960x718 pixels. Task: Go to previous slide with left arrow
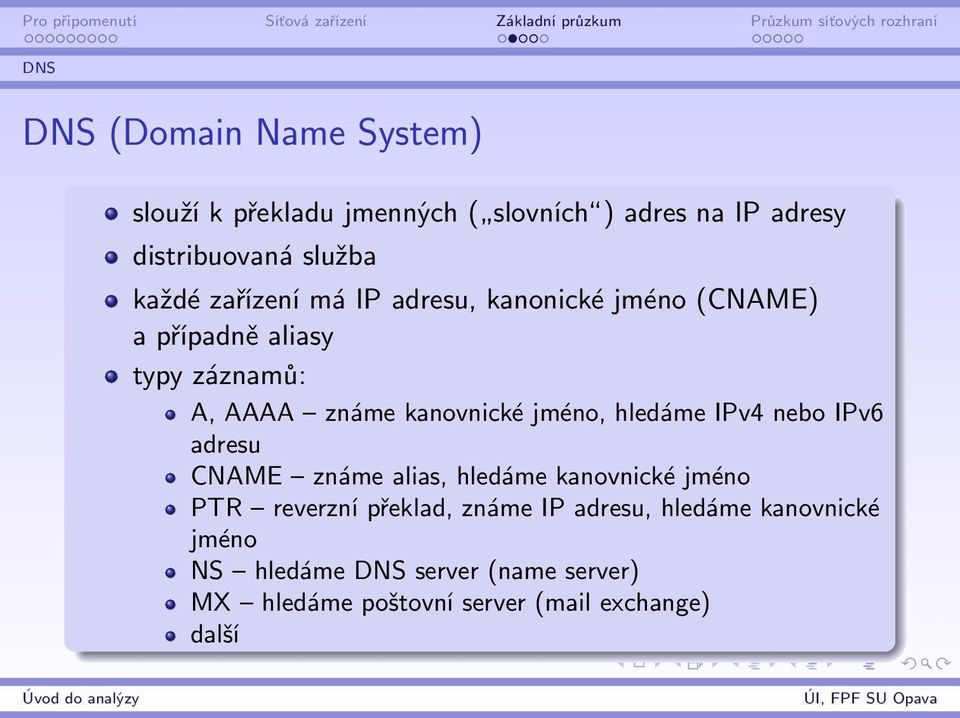(x=621, y=664)
